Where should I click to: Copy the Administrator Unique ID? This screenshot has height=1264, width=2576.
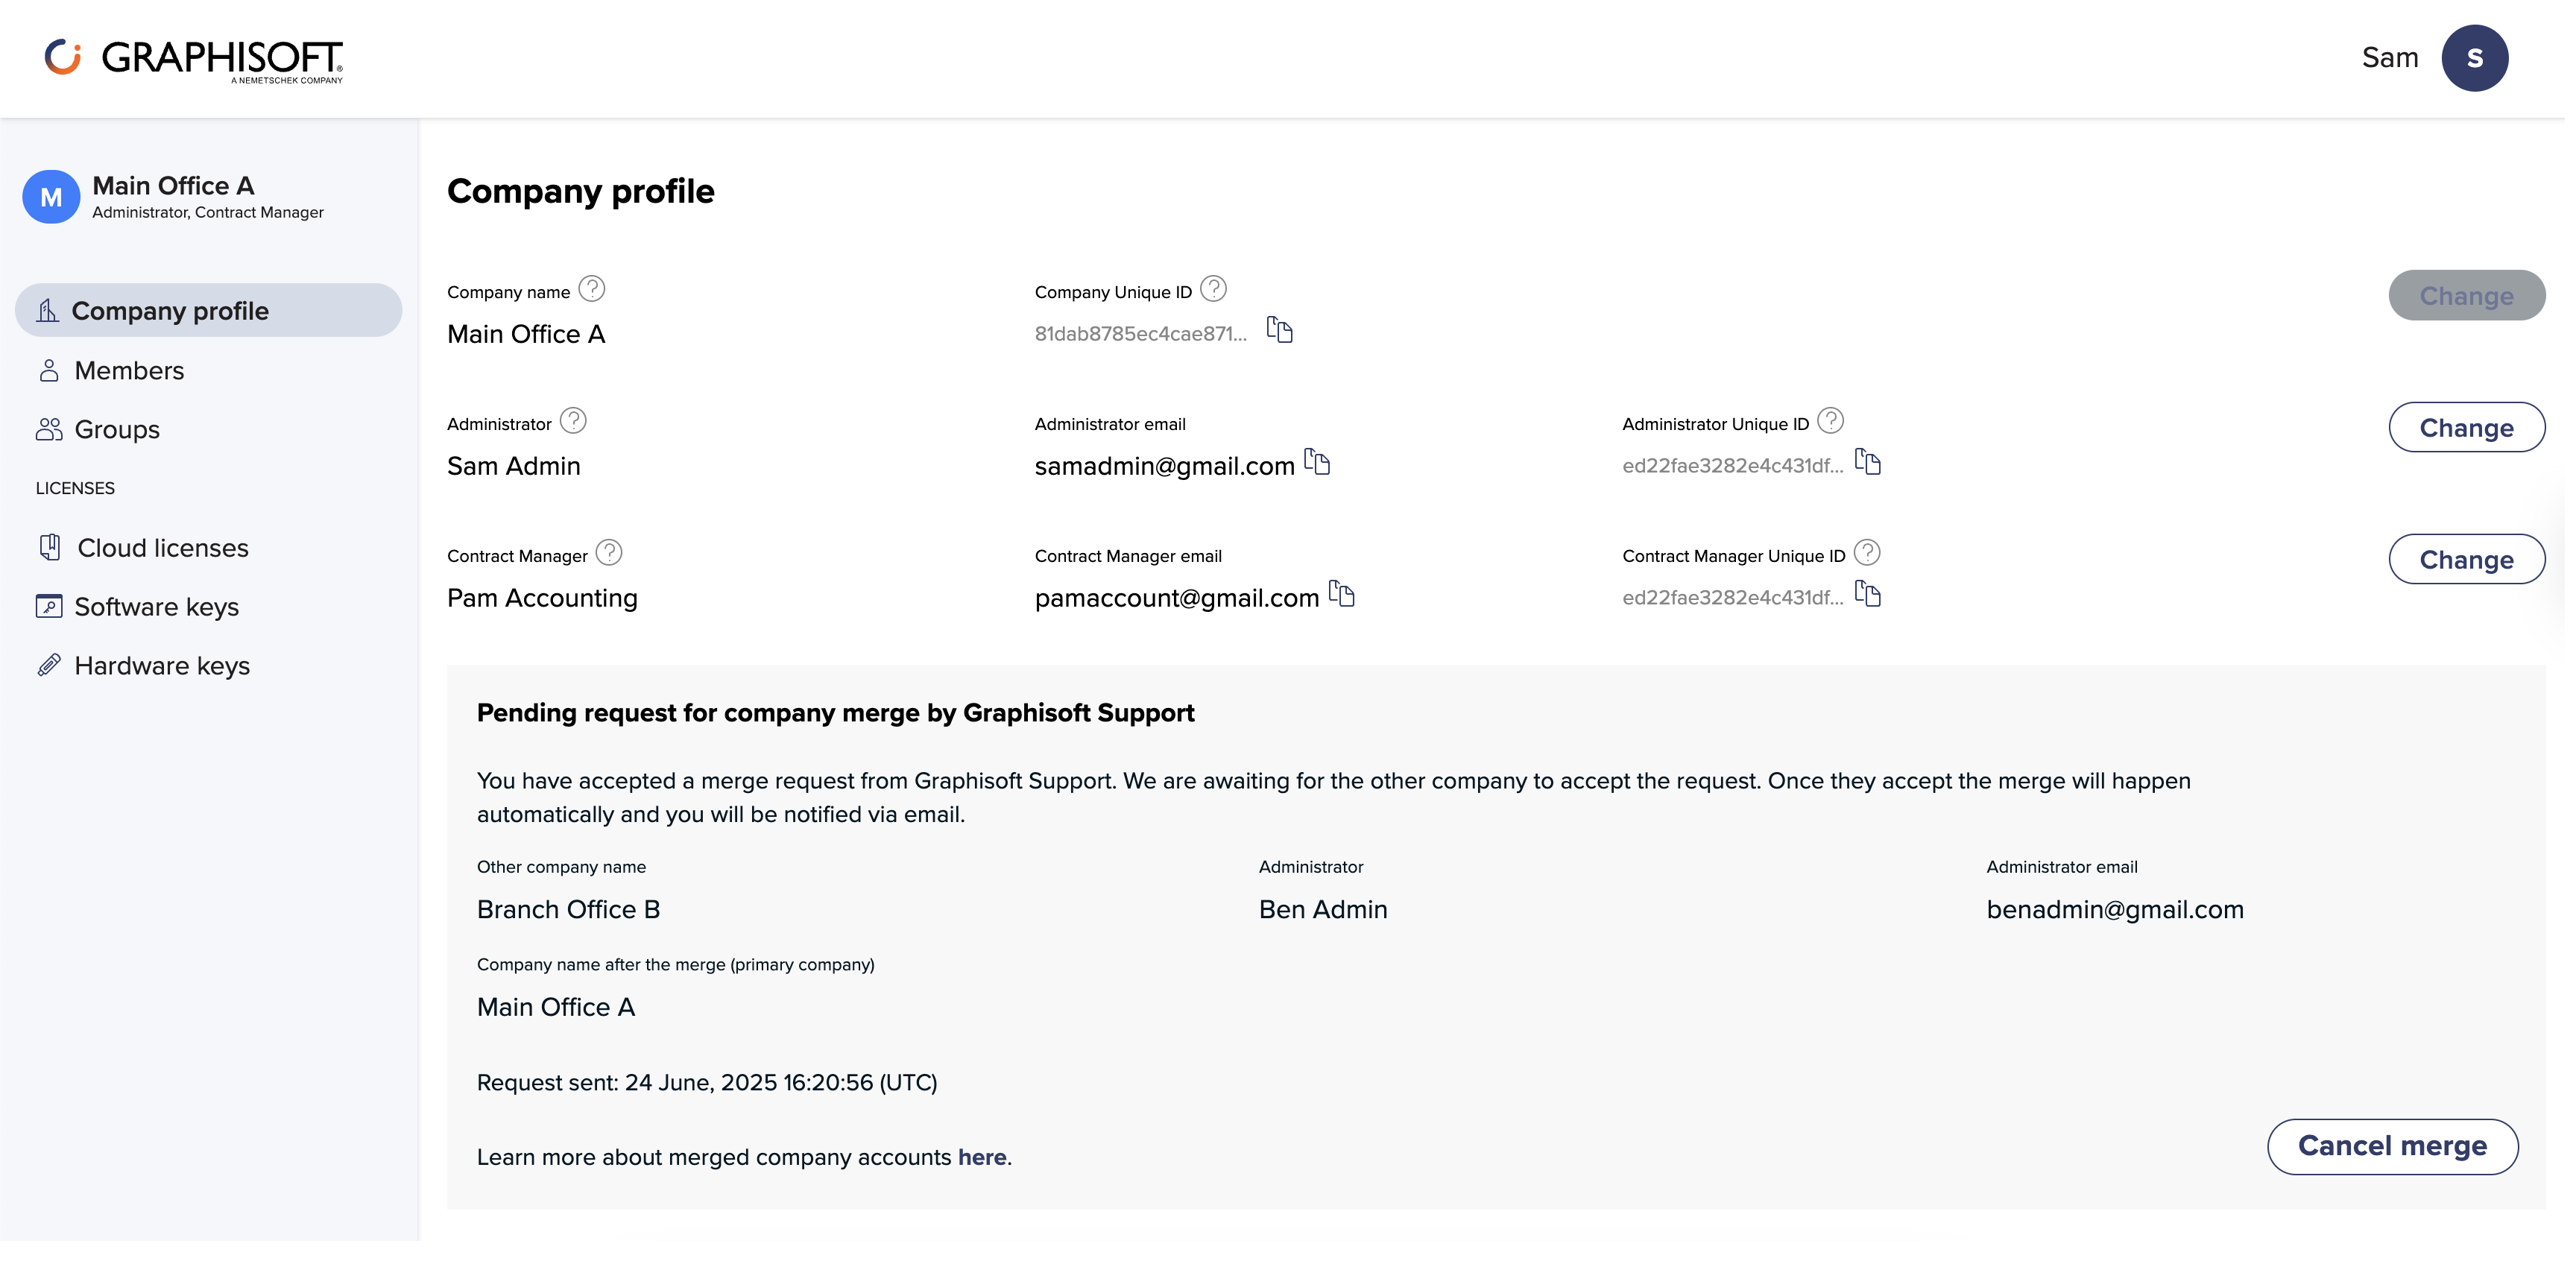coord(1868,462)
